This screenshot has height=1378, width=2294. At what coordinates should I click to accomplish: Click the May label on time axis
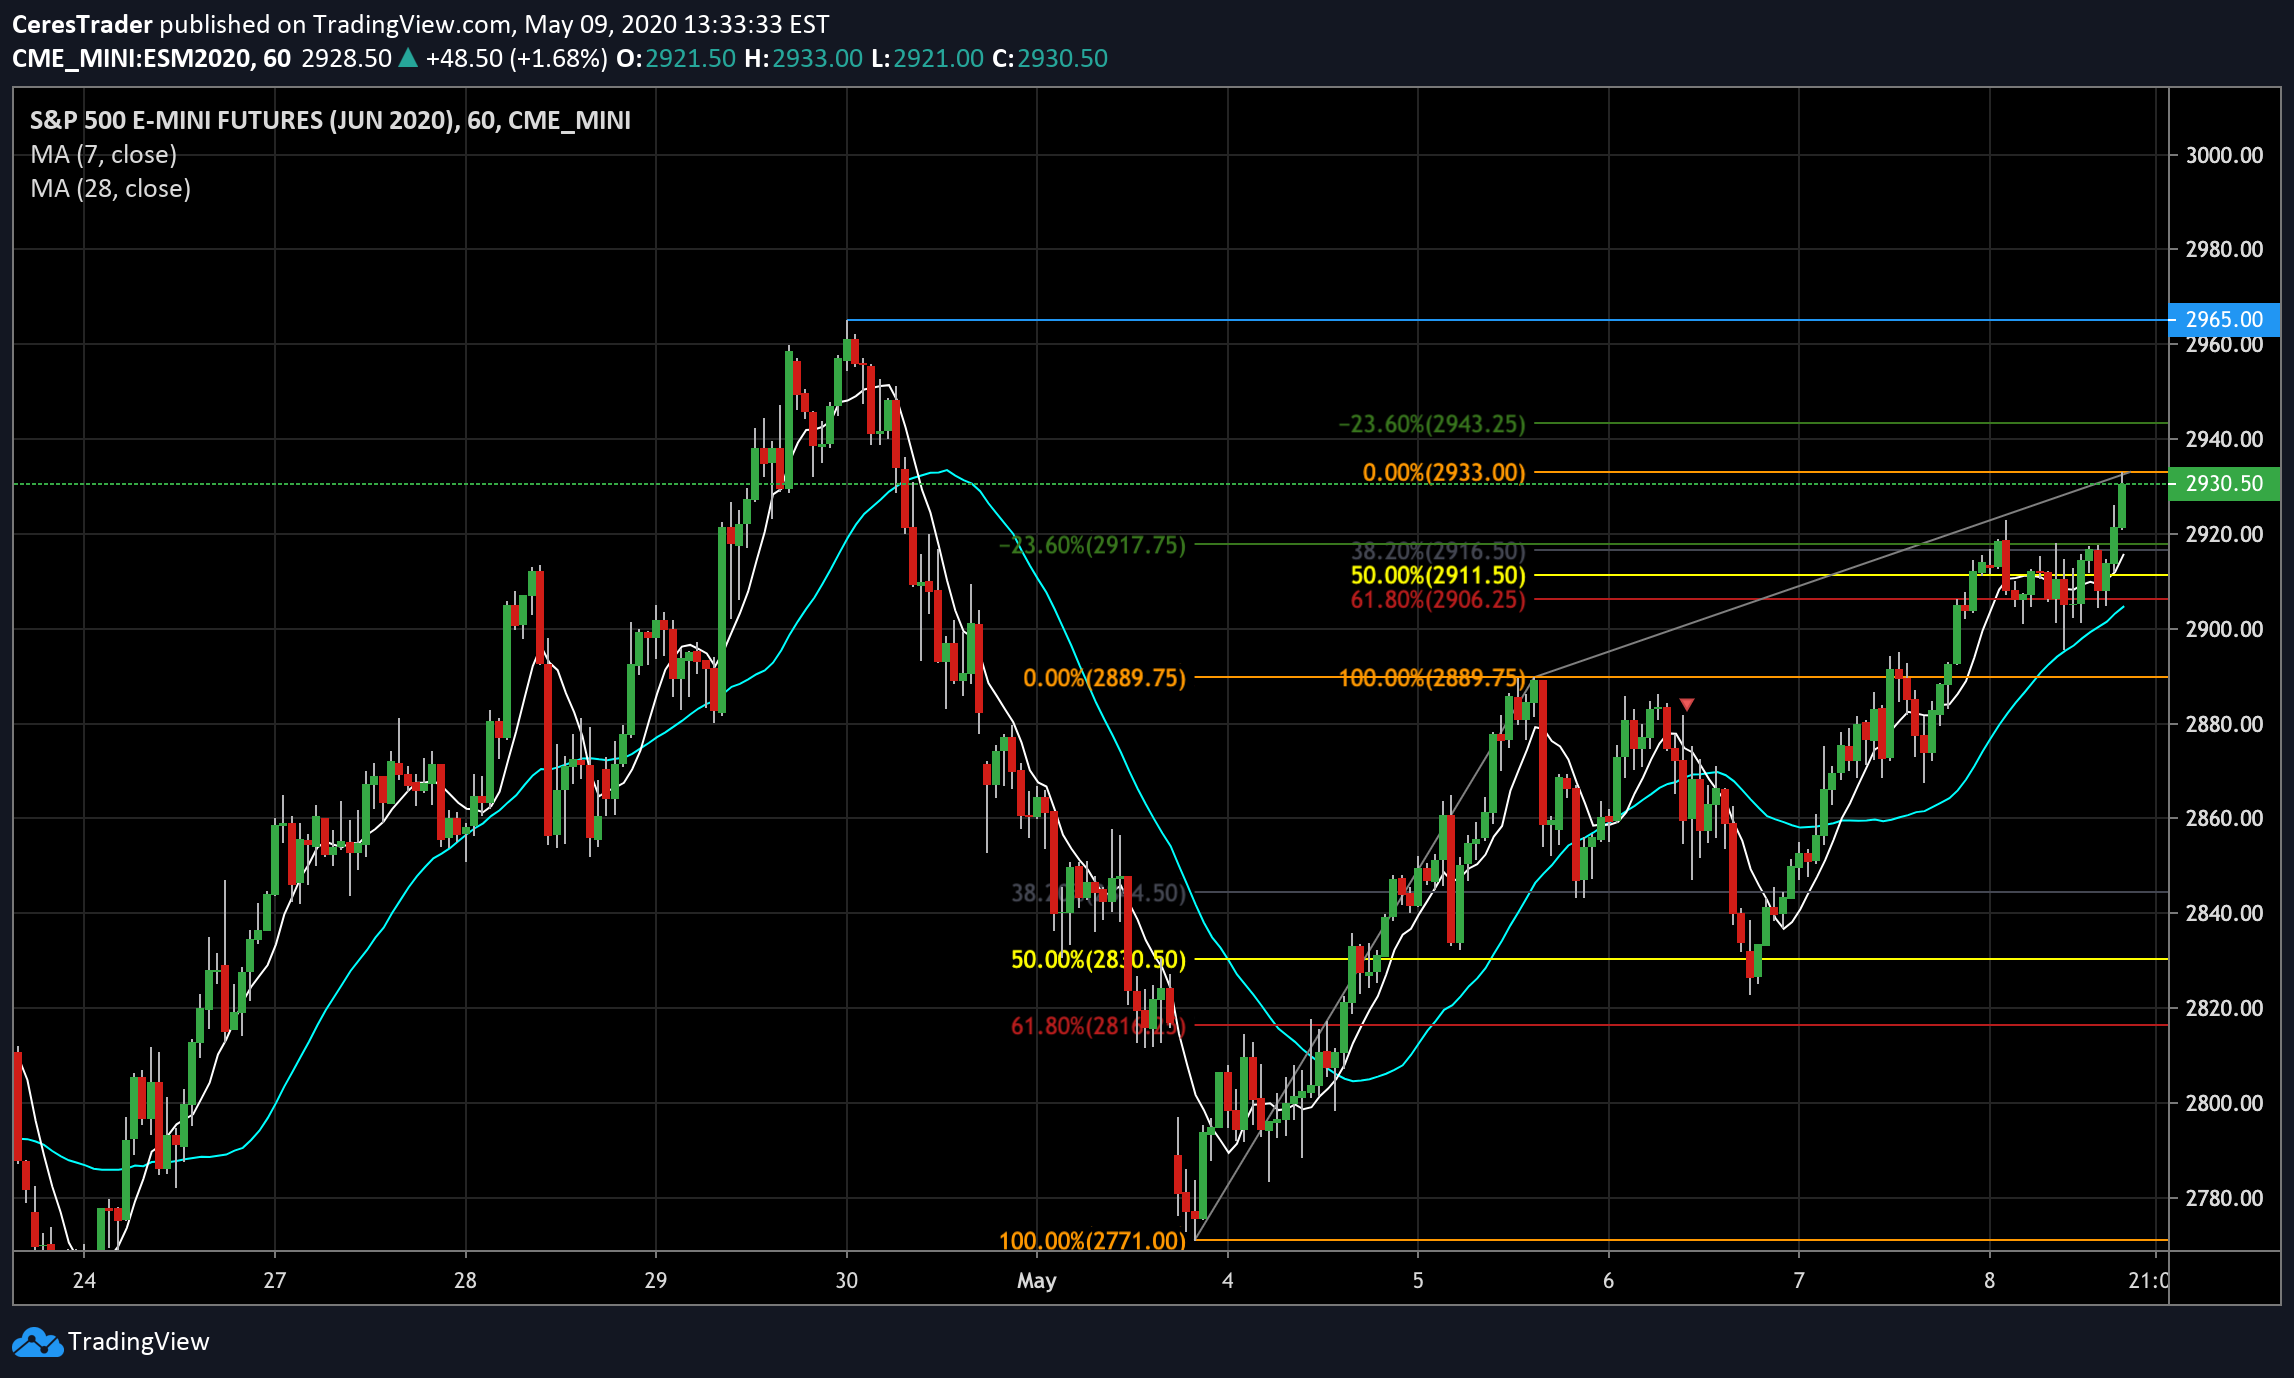pyautogui.click(x=1036, y=1281)
